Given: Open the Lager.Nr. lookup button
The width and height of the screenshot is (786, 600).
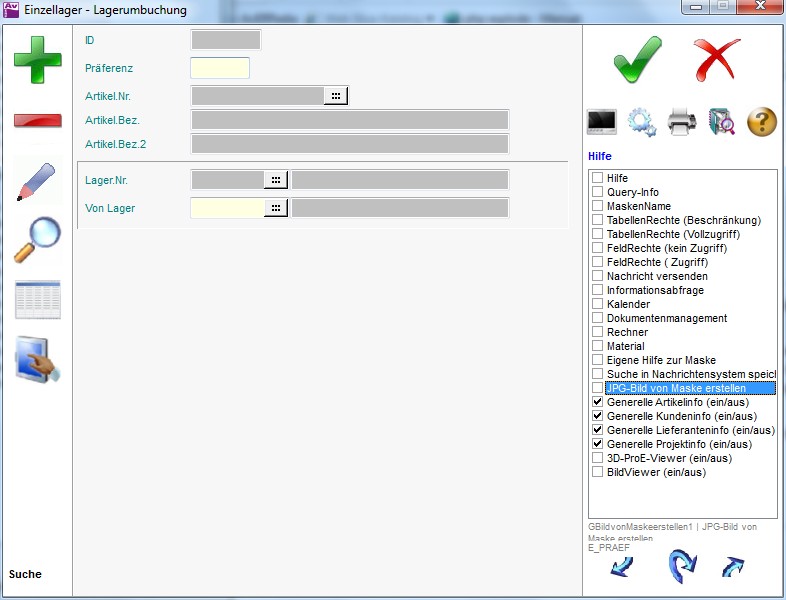Looking at the screenshot, I should click(x=276, y=180).
